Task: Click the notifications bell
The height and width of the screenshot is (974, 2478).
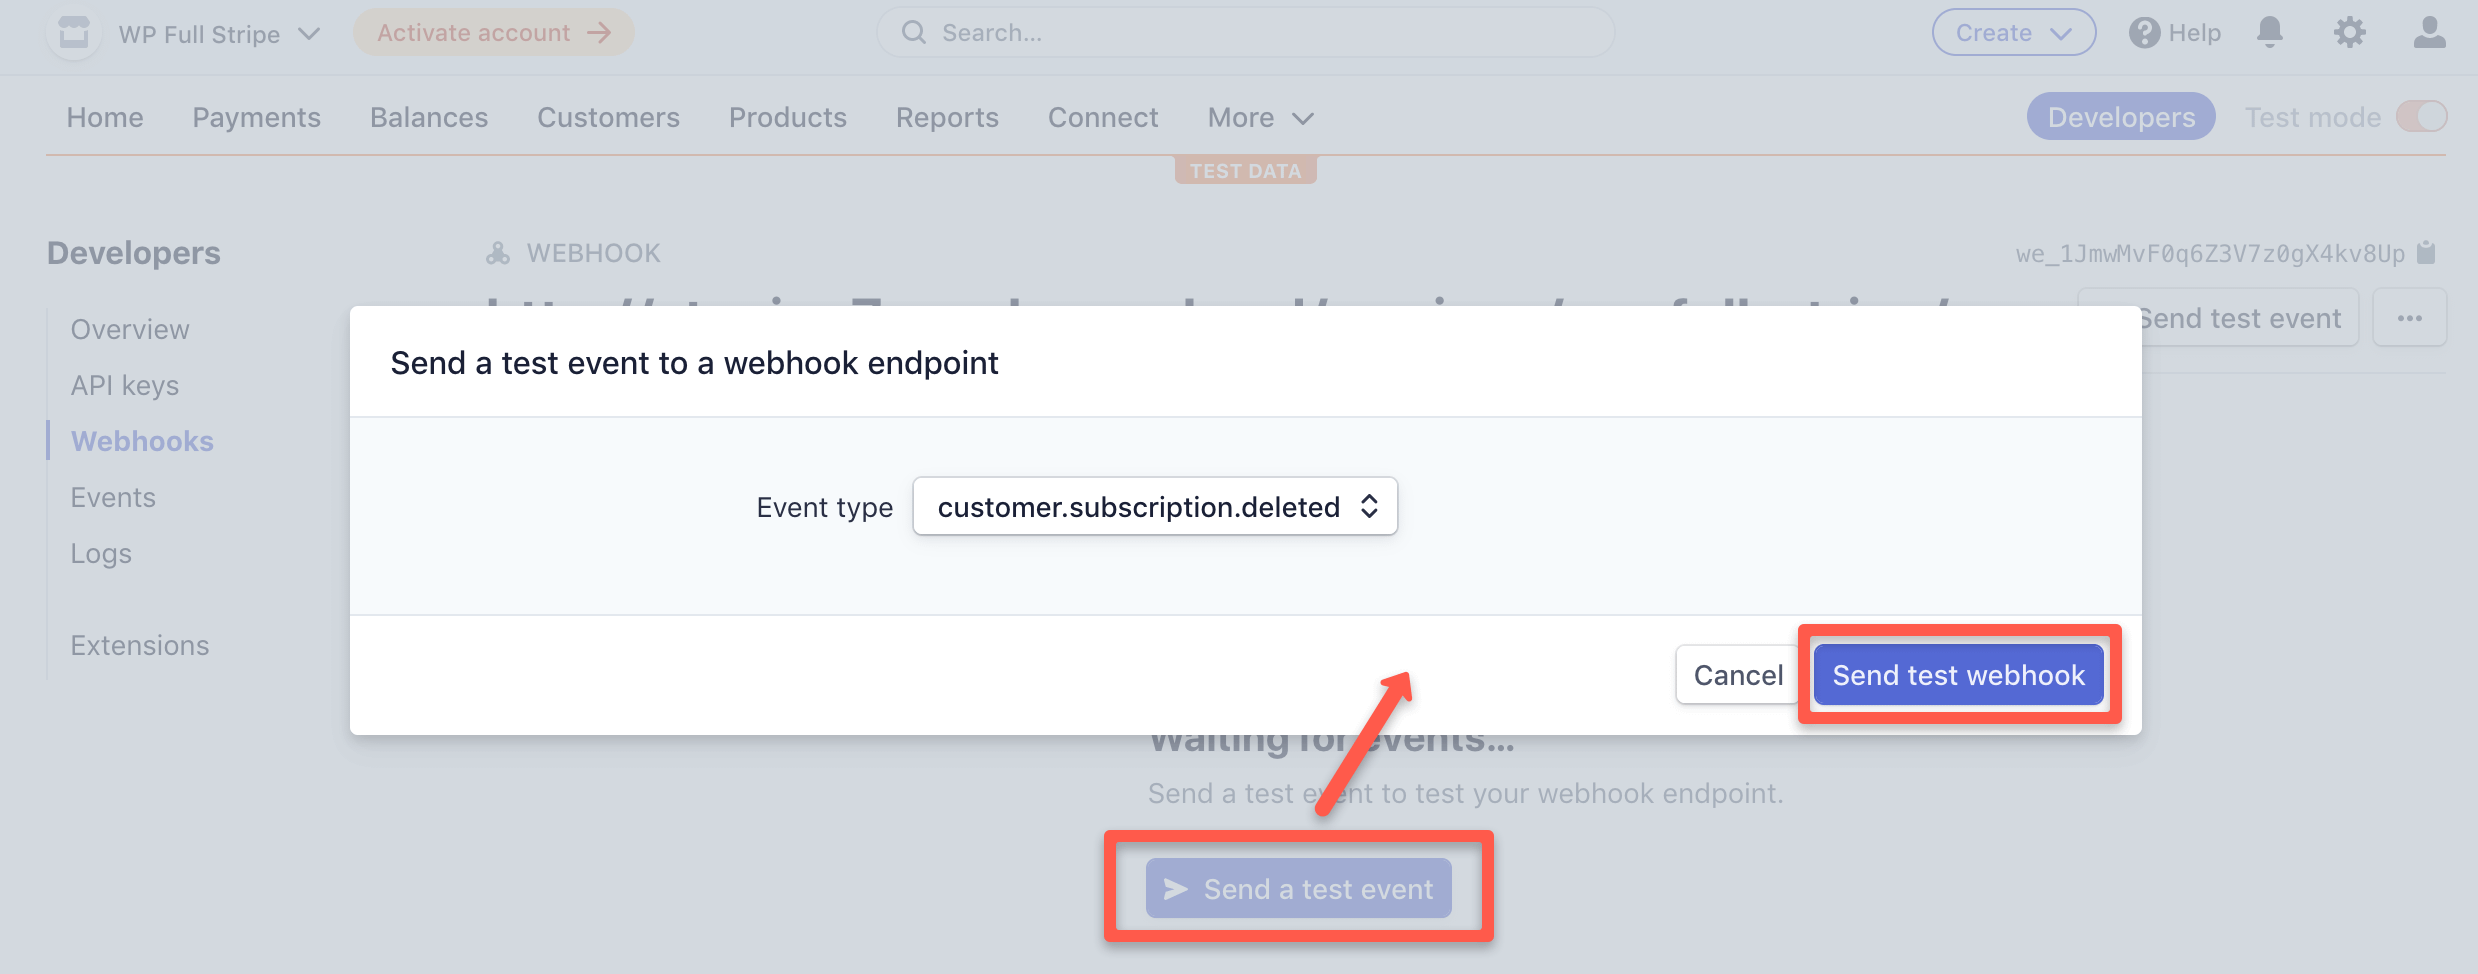Action: pyautogui.click(x=2269, y=32)
